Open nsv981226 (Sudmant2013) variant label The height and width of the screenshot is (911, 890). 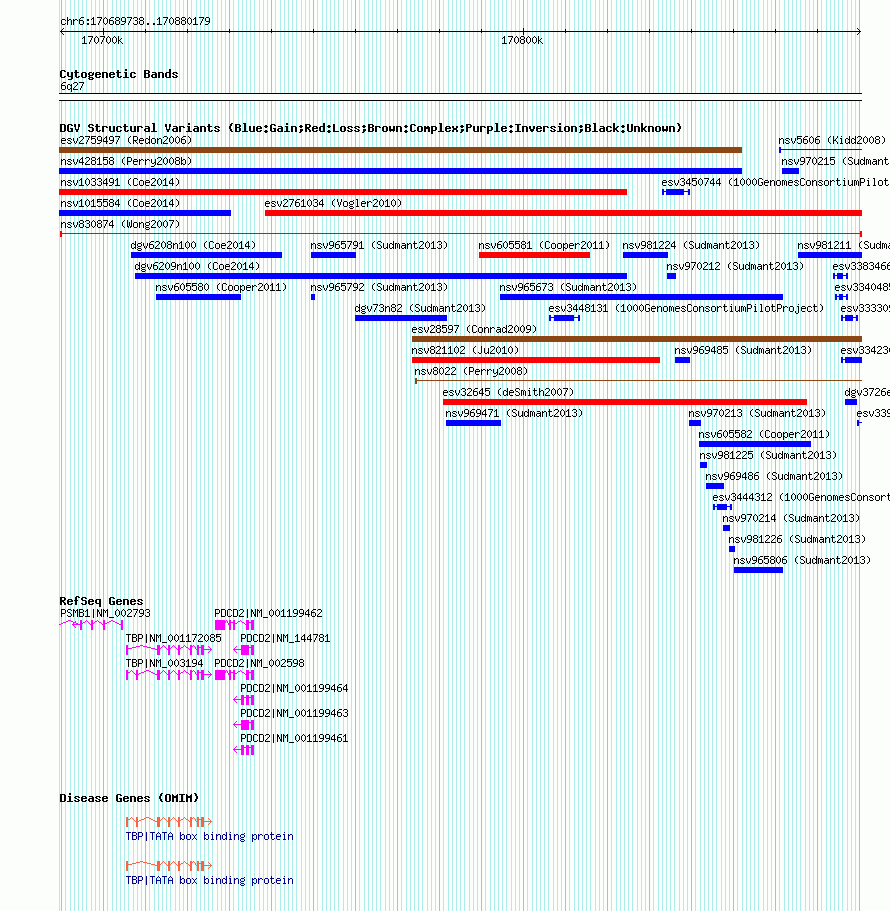pyautogui.click(x=797, y=539)
